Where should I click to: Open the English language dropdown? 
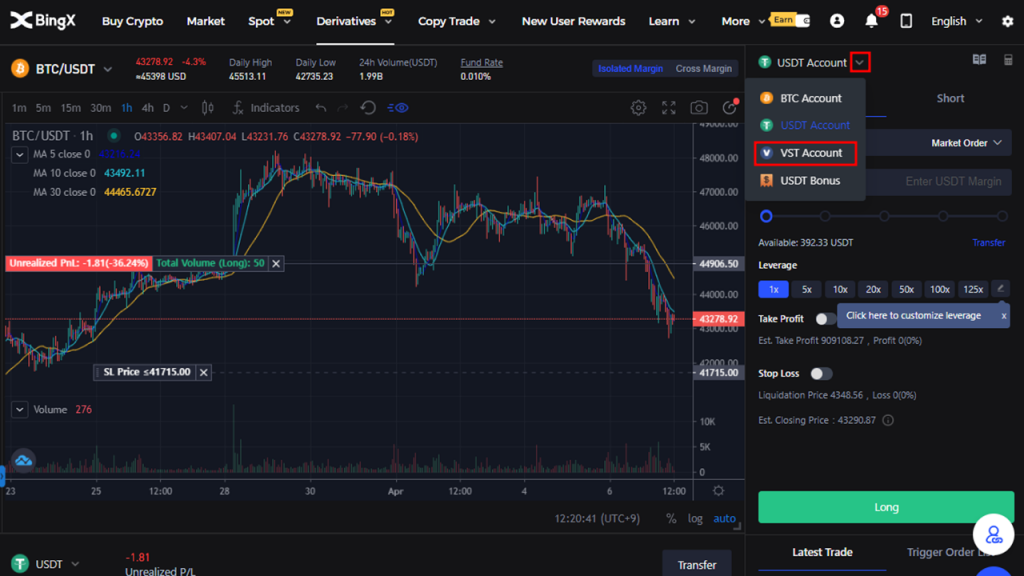[x=956, y=21]
